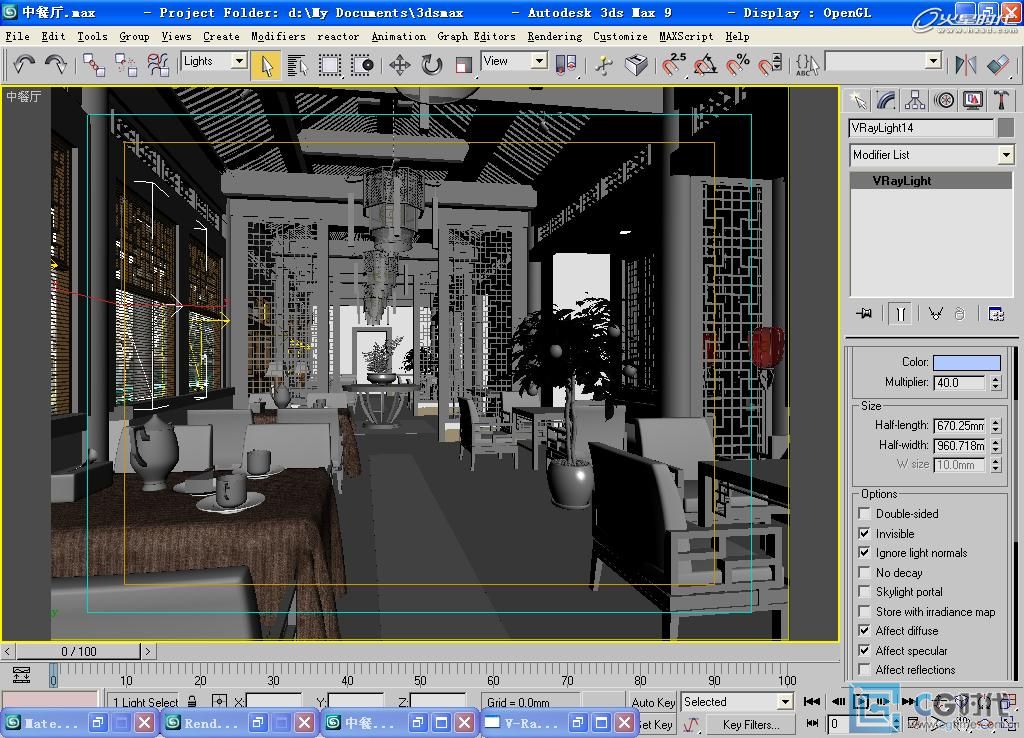Enable the Skylight portal option
Image resolution: width=1024 pixels, height=738 pixels.
click(864, 592)
